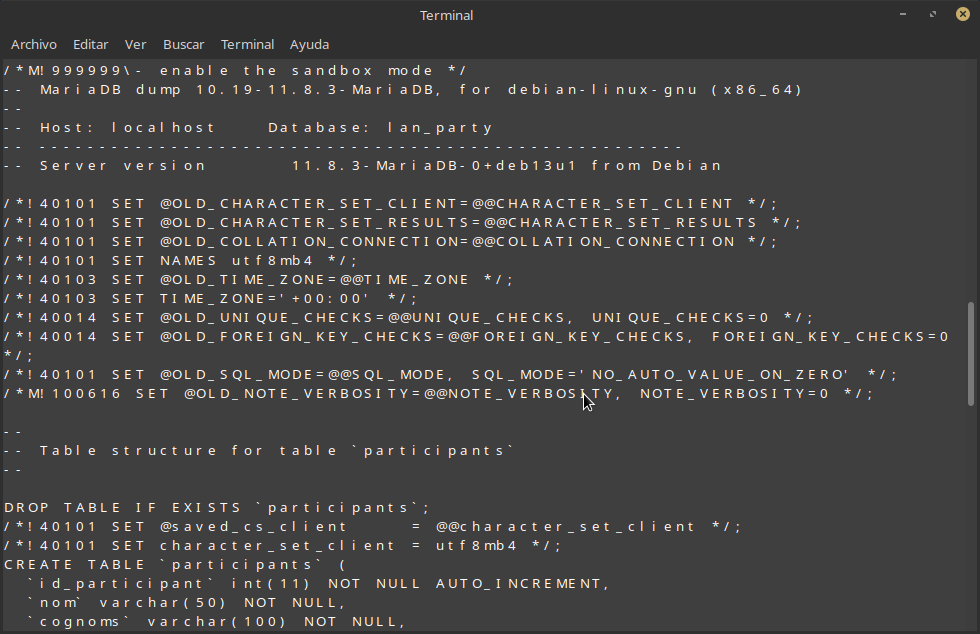Open the Editar menu
The image size is (980, 634).
(x=90, y=44)
